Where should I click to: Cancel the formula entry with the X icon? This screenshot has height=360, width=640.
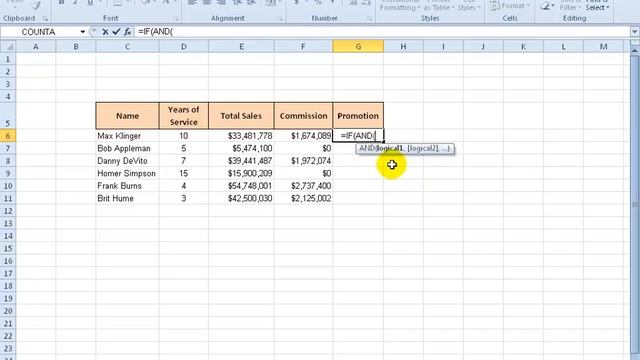click(x=105, y=31)
